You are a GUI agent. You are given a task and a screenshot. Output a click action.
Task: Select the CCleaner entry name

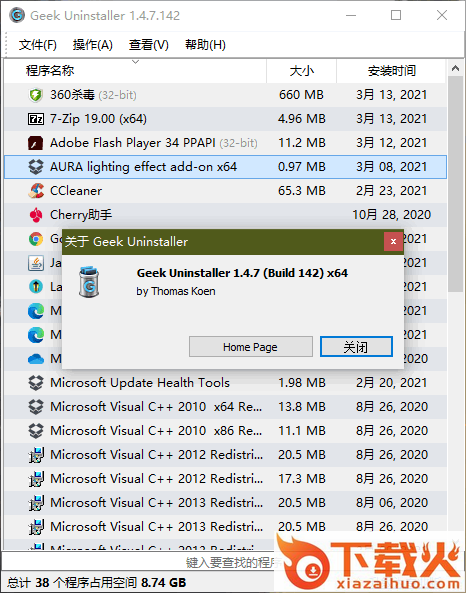76,191
